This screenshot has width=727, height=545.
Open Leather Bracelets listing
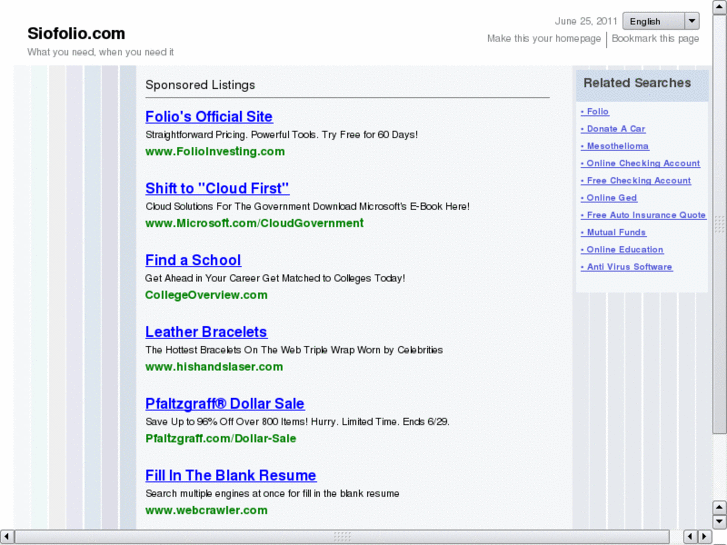click(x=206, y=332)
